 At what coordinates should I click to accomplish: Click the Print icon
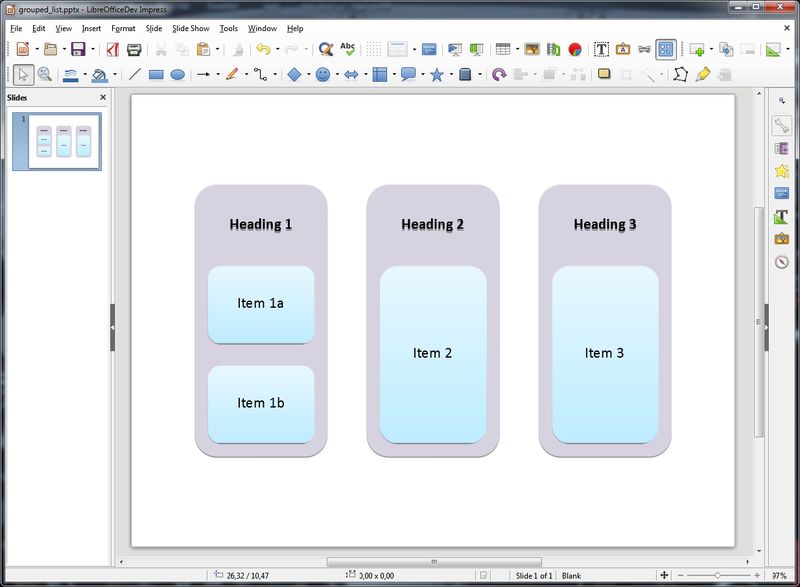pos(134,49)
